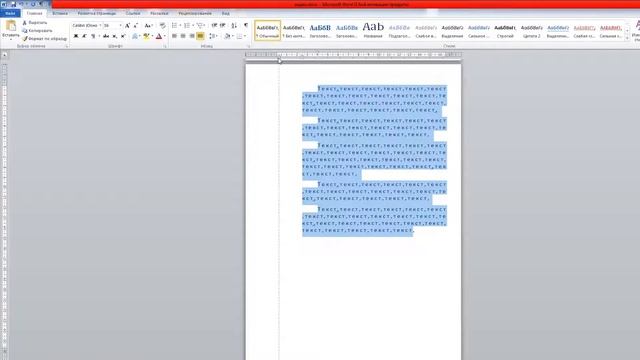Click the Text Effects icon
Viewport: 640px width, 360px height.
134,36
